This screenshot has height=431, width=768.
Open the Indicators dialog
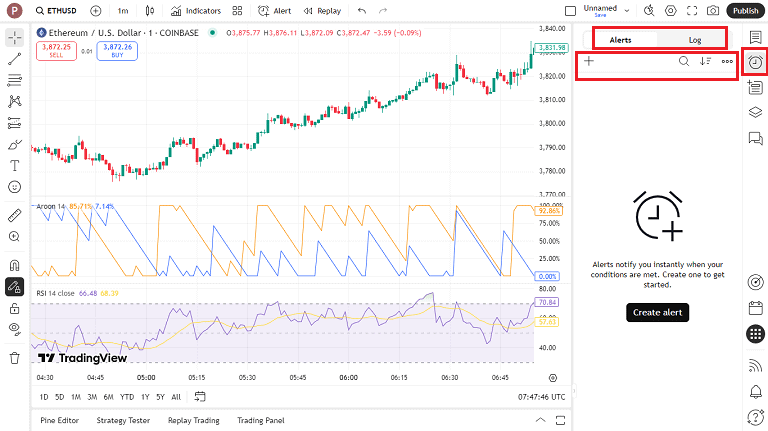[196, 11]
